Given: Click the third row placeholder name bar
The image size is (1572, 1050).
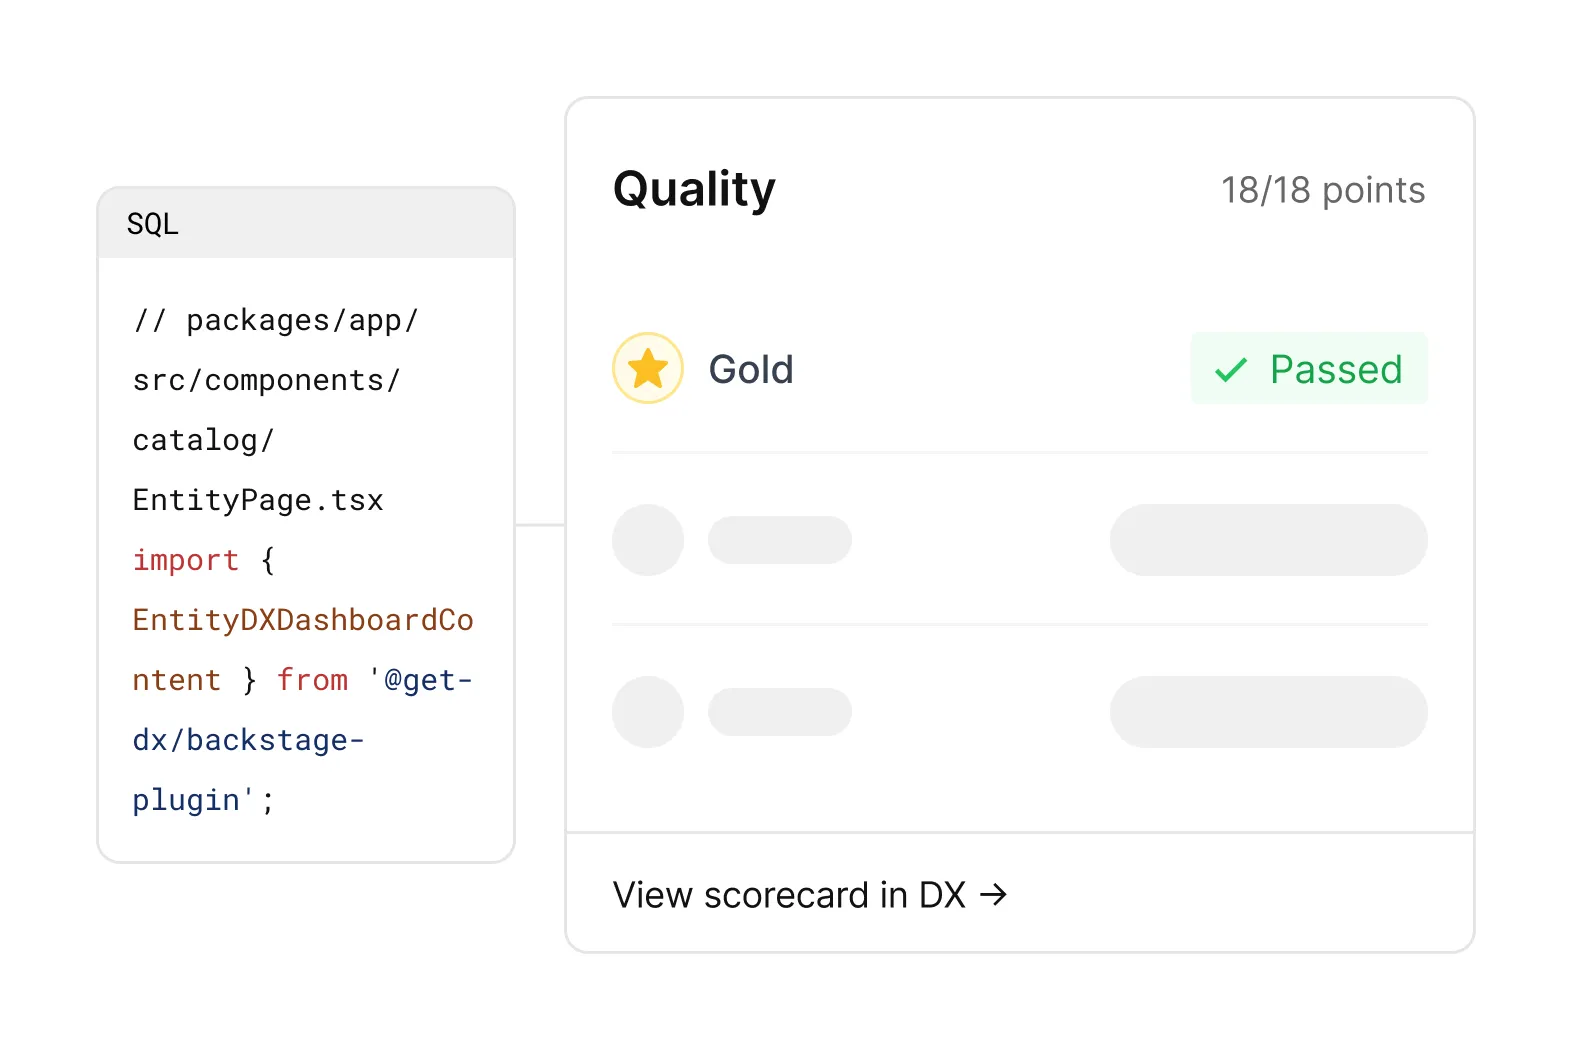Looking at the screenshot, I should (780, 712).
